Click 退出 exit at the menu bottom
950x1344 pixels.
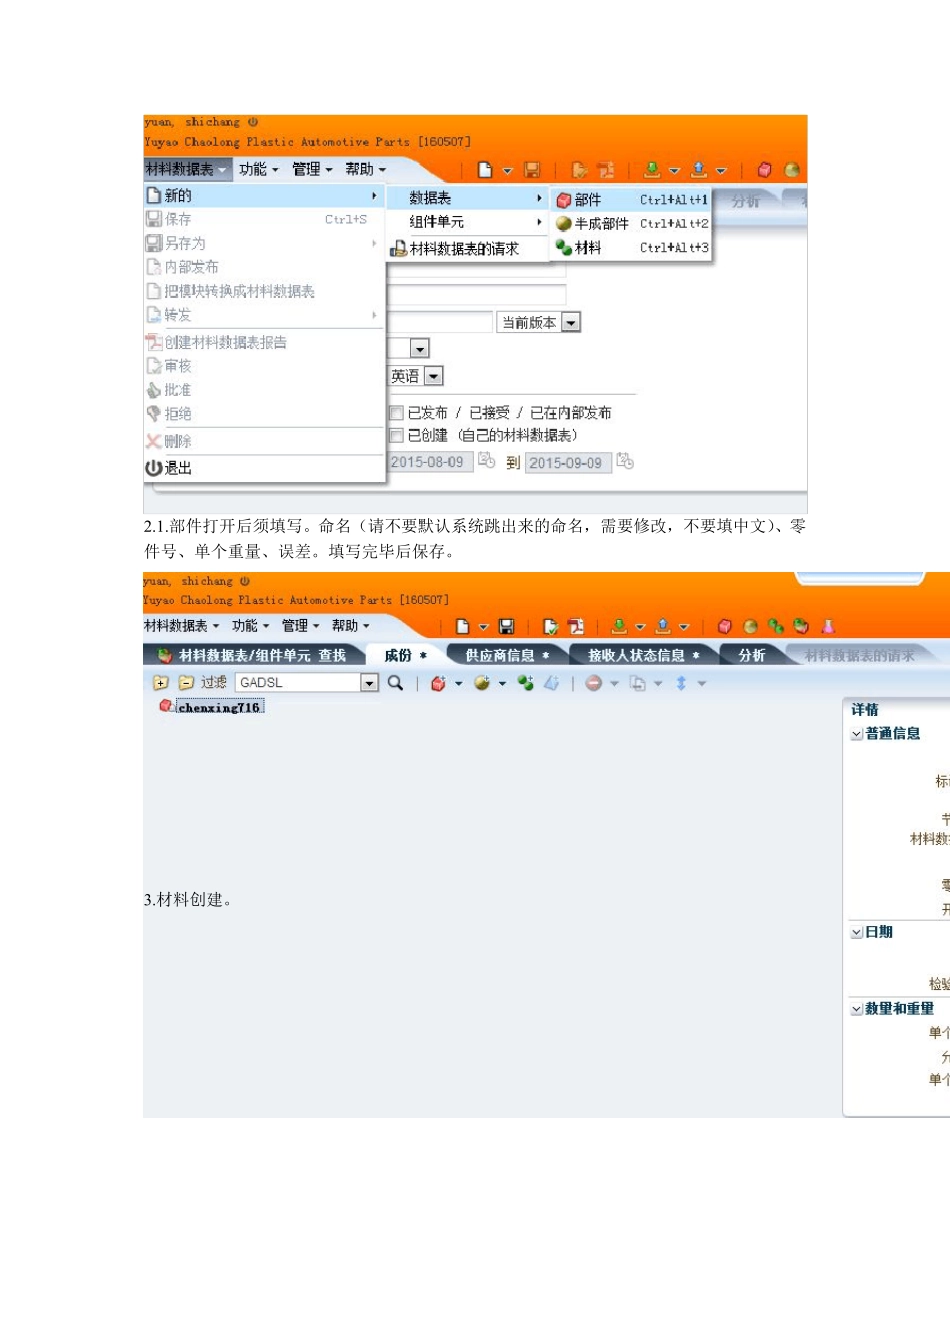(264, 468)
